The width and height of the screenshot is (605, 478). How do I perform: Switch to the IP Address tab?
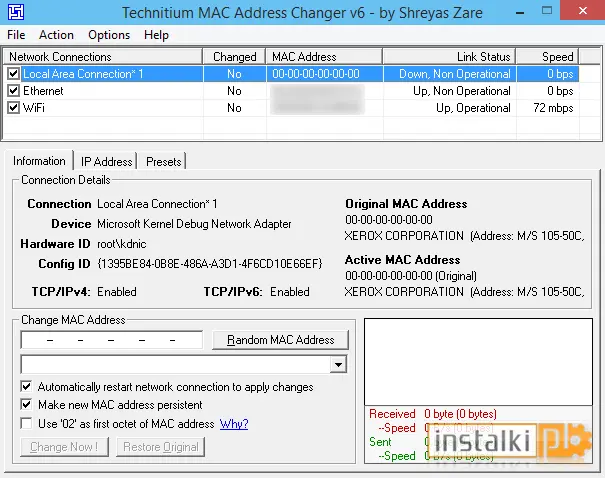click(x=106, y=162)
